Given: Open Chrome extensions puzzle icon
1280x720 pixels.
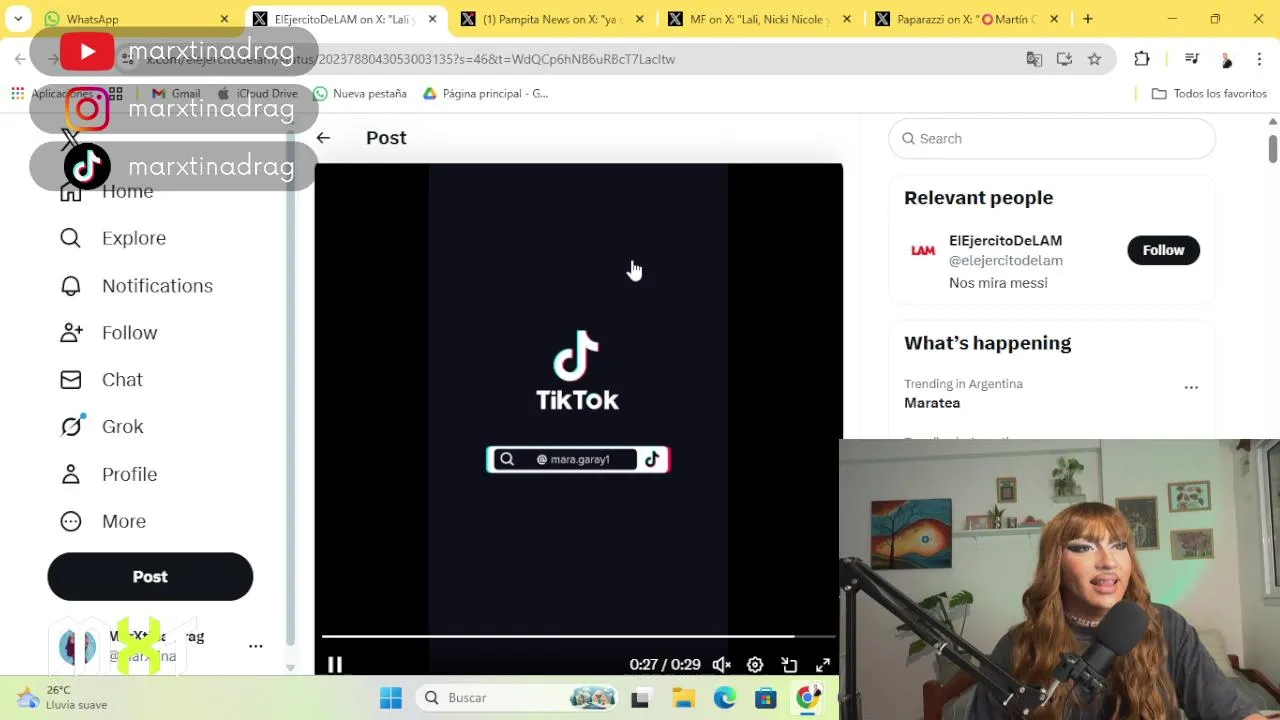Looking at the screenshot, I should [1141, 59].
